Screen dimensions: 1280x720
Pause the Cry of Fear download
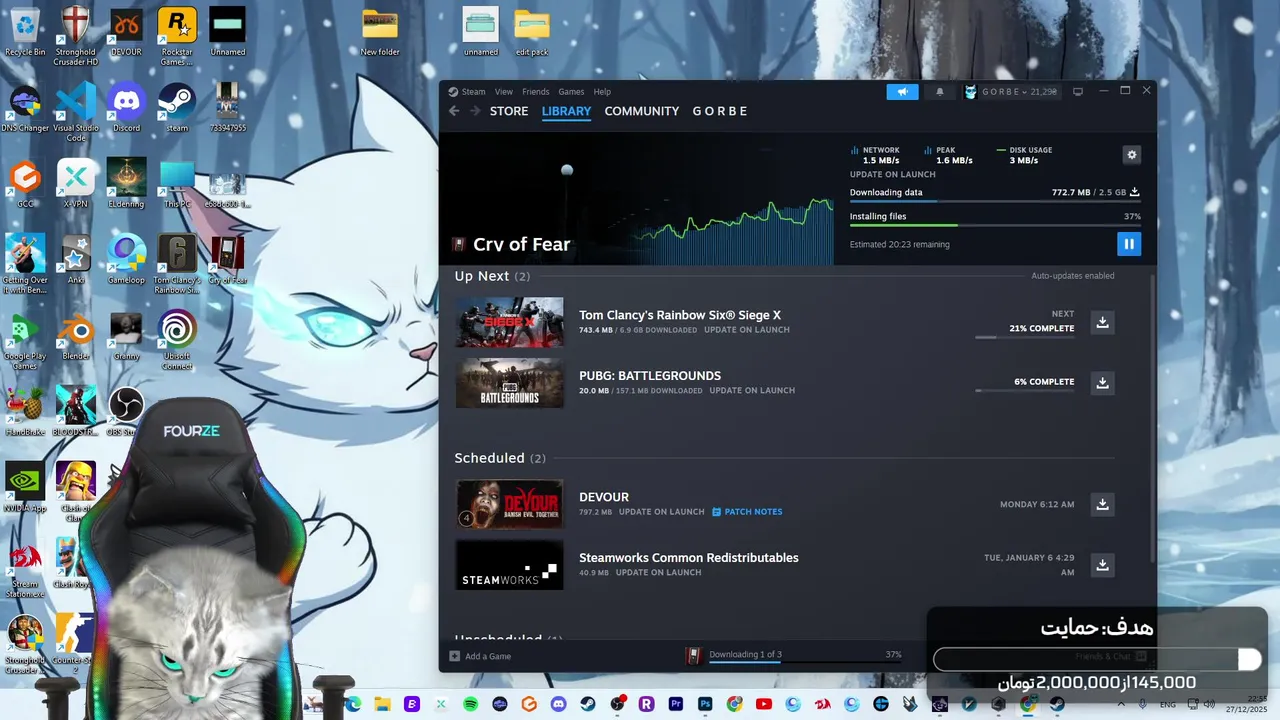click(1129, 244)
